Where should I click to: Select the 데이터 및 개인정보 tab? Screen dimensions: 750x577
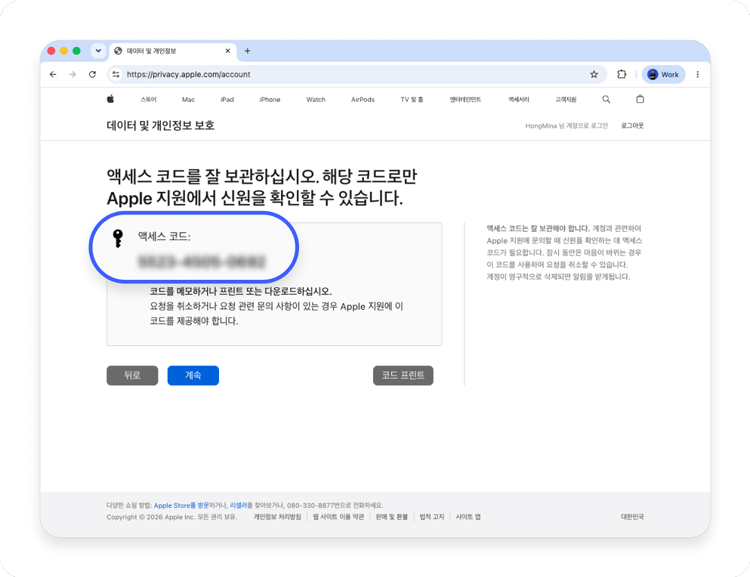pyautogui.click(x=173, y=51)
